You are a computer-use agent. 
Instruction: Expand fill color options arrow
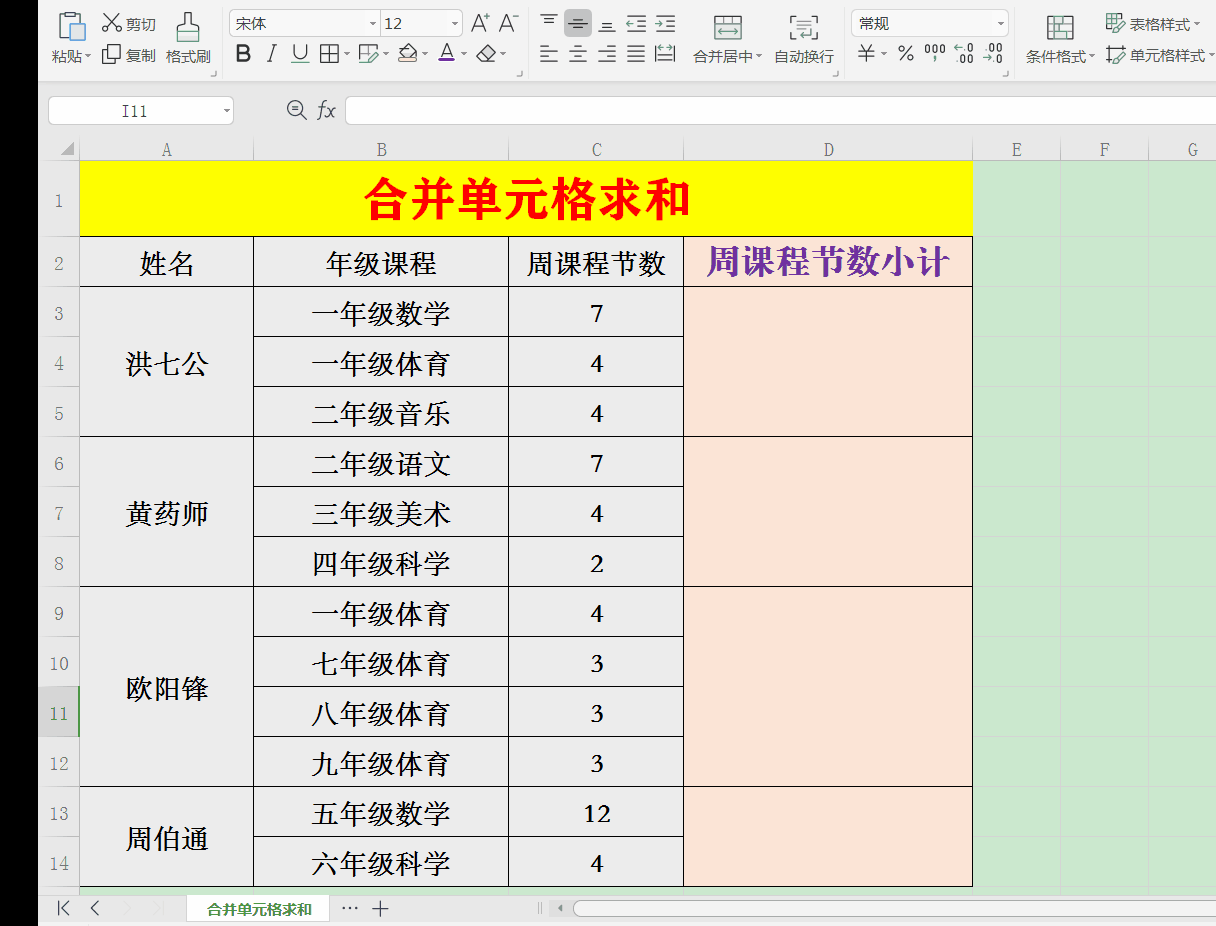click(x=425, y=54)
